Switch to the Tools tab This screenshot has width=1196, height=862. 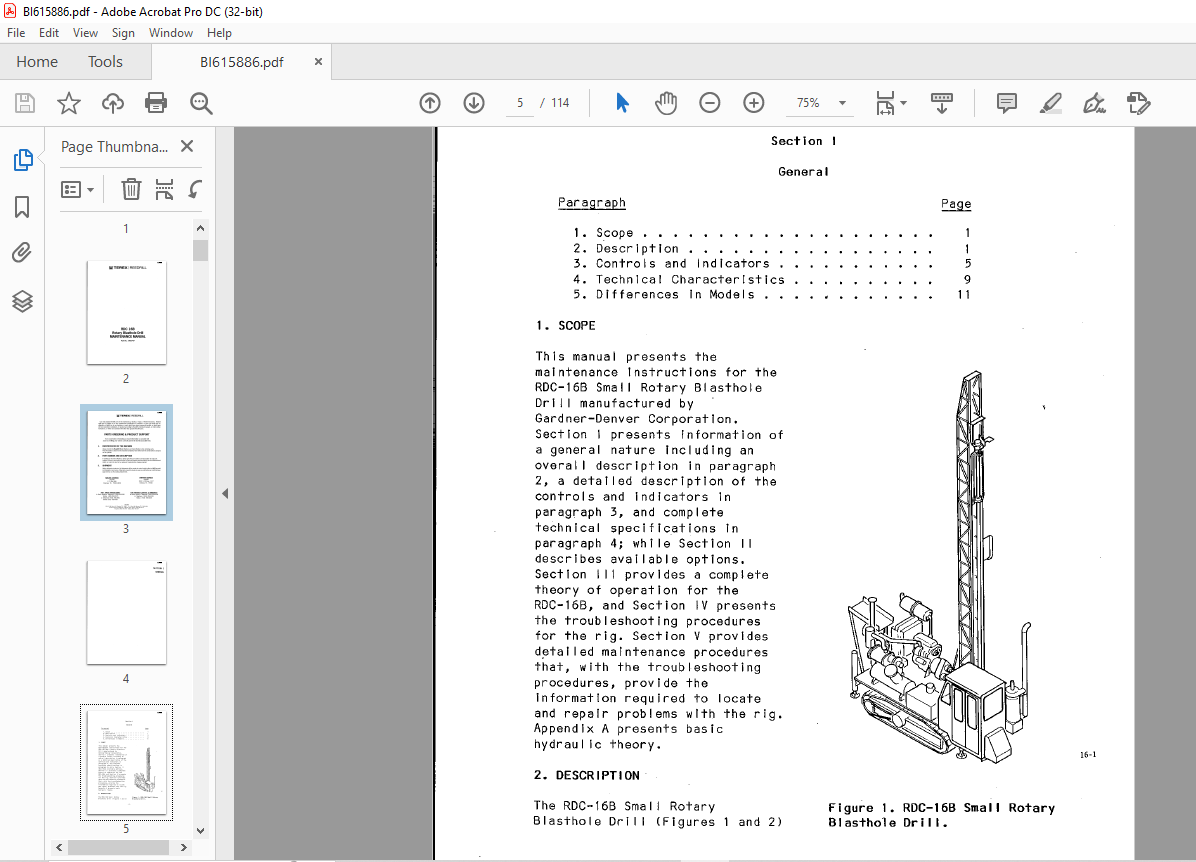click(x=105, y=62)
